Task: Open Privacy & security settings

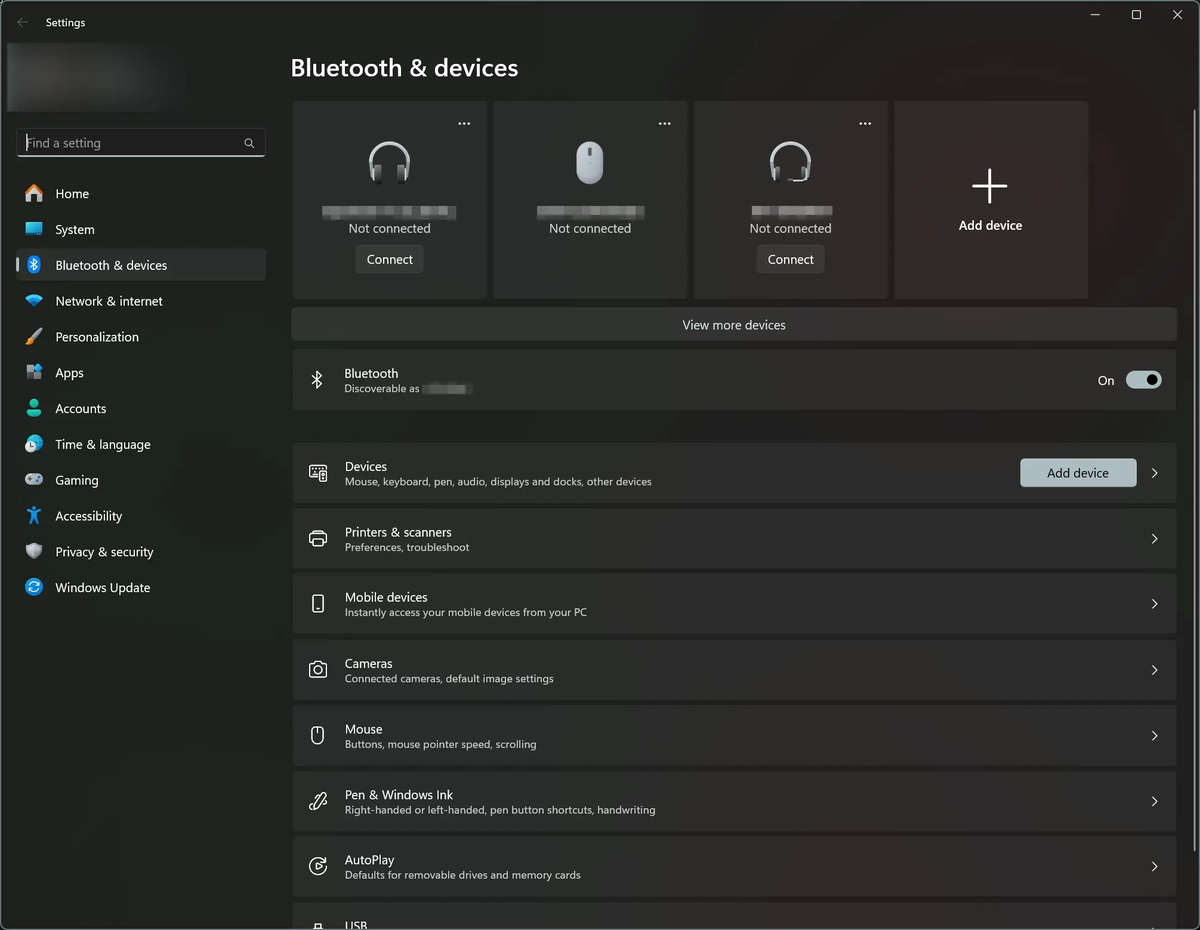Action: (141, 552)
